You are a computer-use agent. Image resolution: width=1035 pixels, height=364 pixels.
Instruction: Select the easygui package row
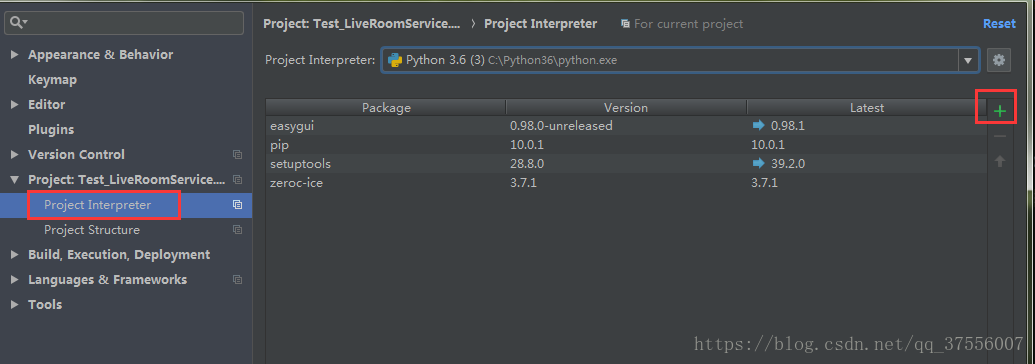[x=626, y=126]
